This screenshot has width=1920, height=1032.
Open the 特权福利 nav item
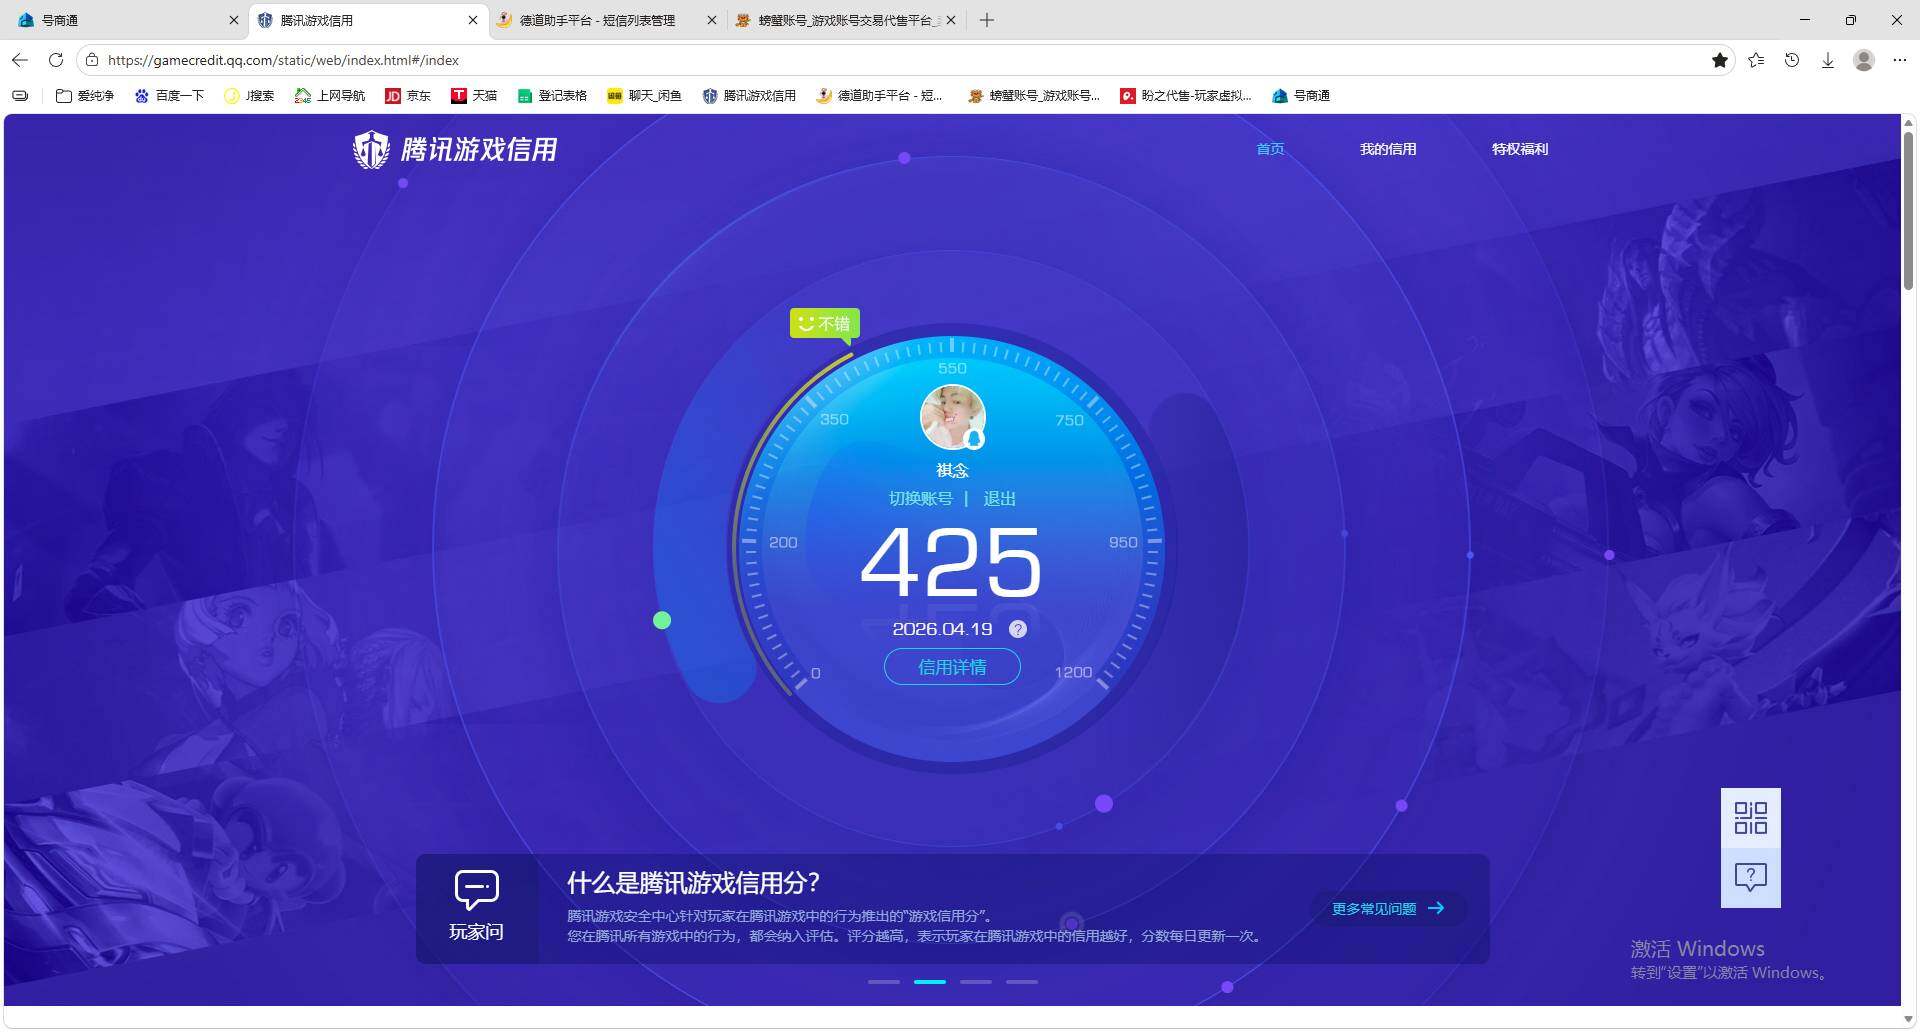(x=1520, y=149)
